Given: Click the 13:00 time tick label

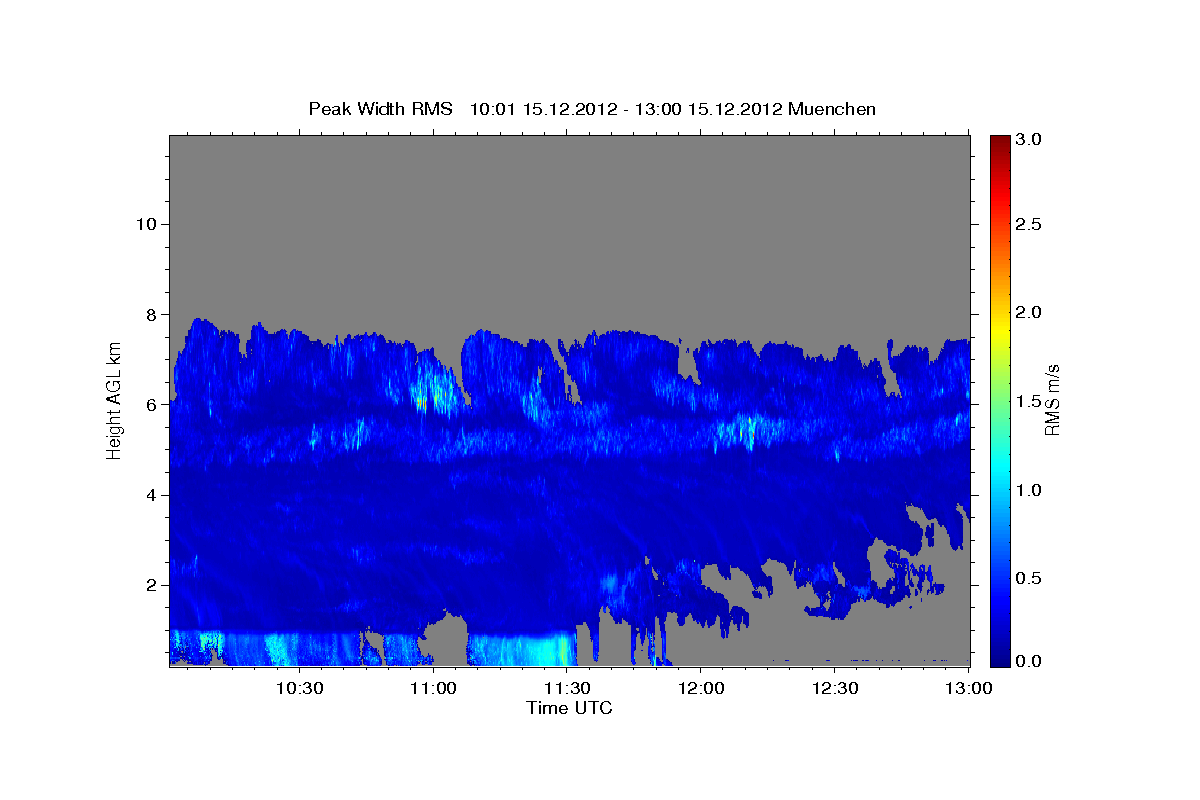Looking at the screenshot, I should pyautogui.click(x=969, y=688).
